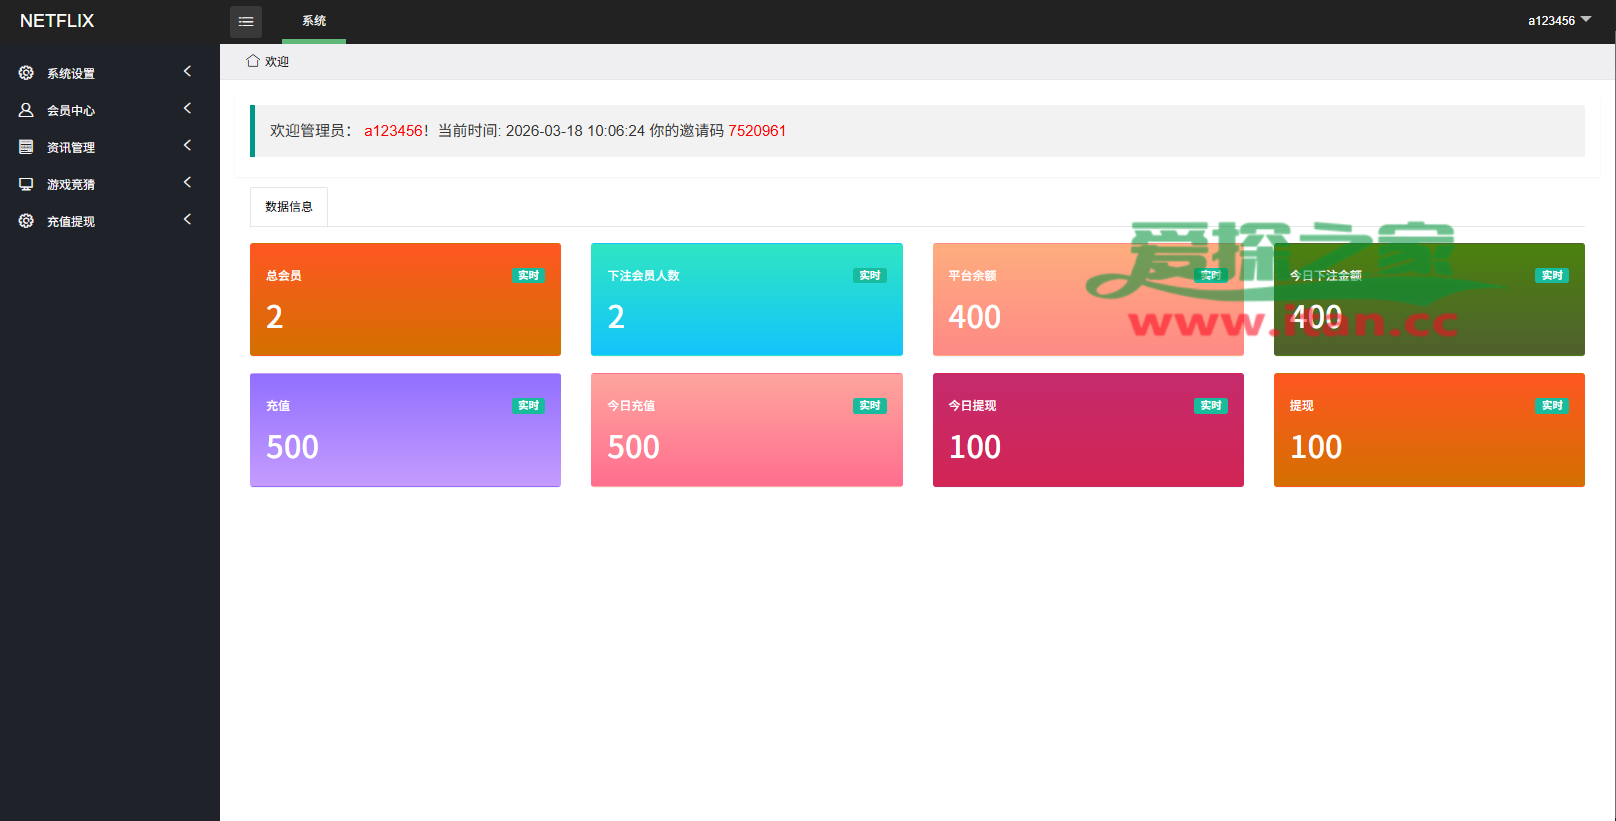Click the 充值提现 gear icon
Screen dimensions: 1616x821
point(26,221)
